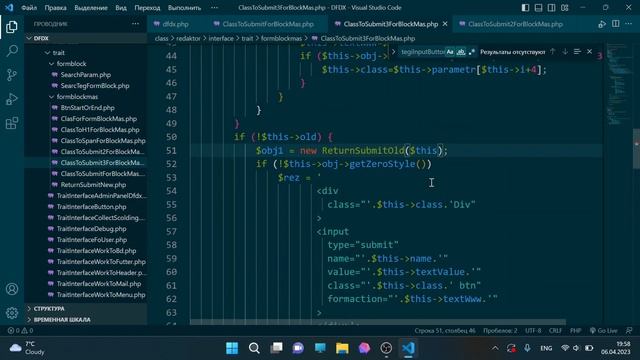Screen dimensions: 640x360
Task: Go to previous match arrow in find widget
Action: (553, 52)
